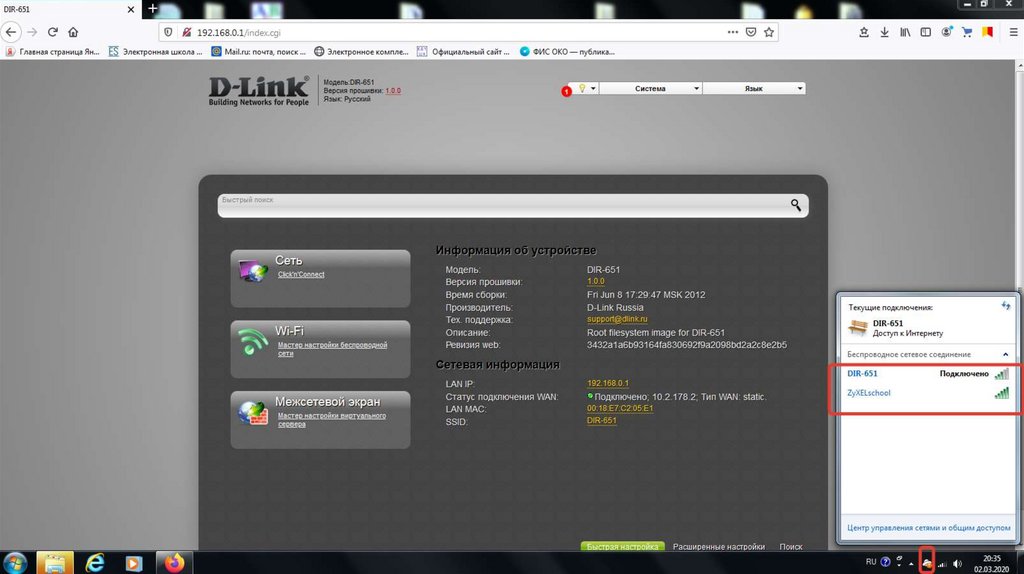The height and width of the screenshot is (574, 1024).
Task: Toggle the sidebar view icon
Action: [x=925, y=32]
